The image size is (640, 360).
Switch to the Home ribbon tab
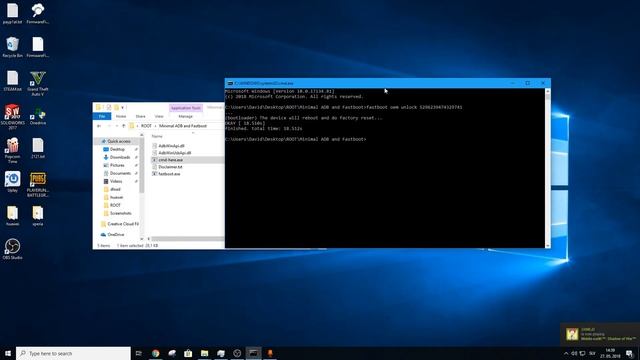(121, 116)
